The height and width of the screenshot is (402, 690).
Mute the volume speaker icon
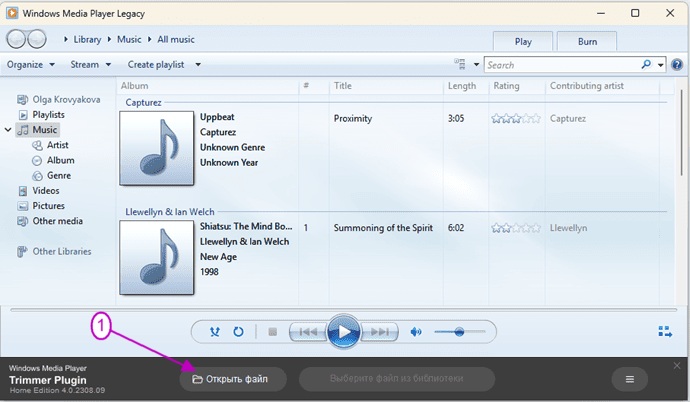[x=416, y=332]
